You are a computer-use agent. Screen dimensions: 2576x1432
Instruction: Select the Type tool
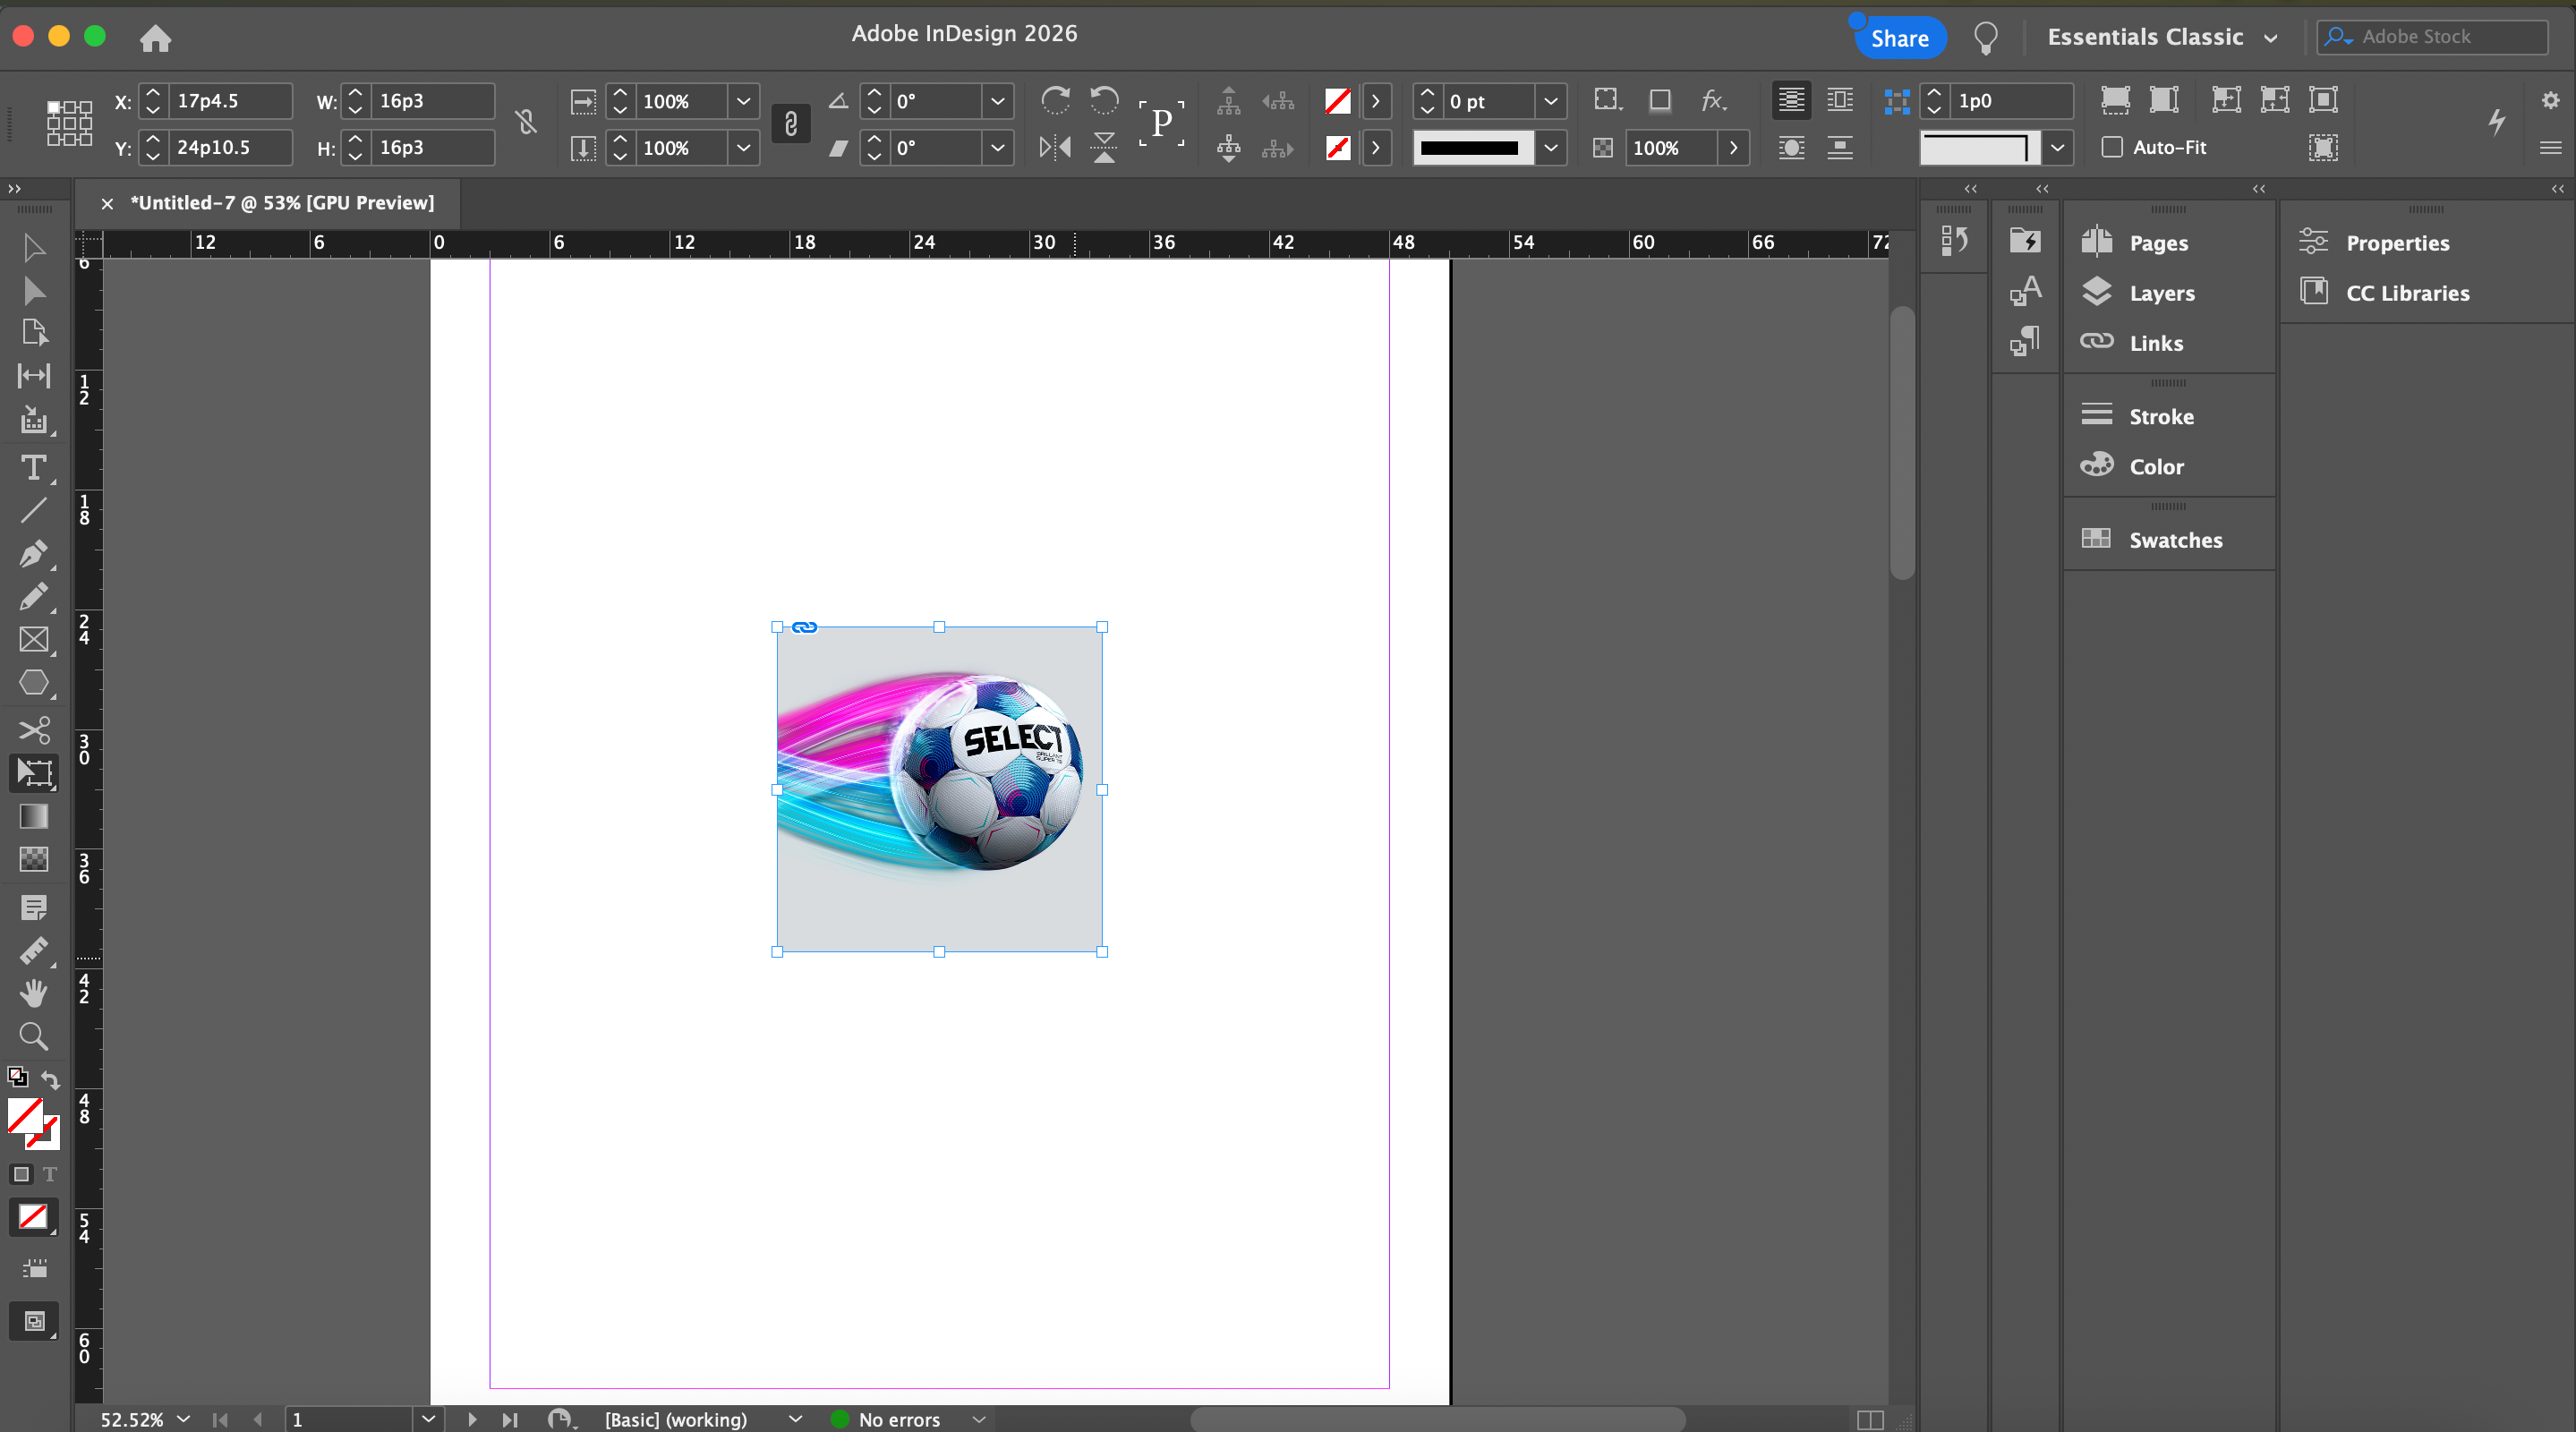coord(33,468)
